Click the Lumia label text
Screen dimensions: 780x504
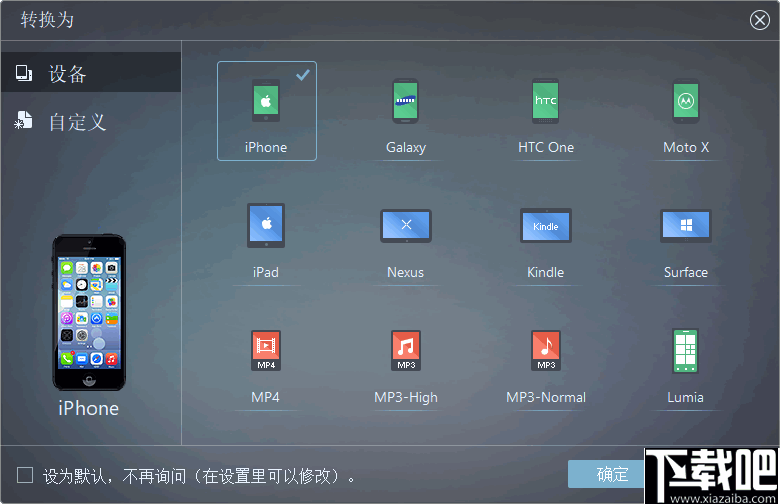tap(685, 397)
